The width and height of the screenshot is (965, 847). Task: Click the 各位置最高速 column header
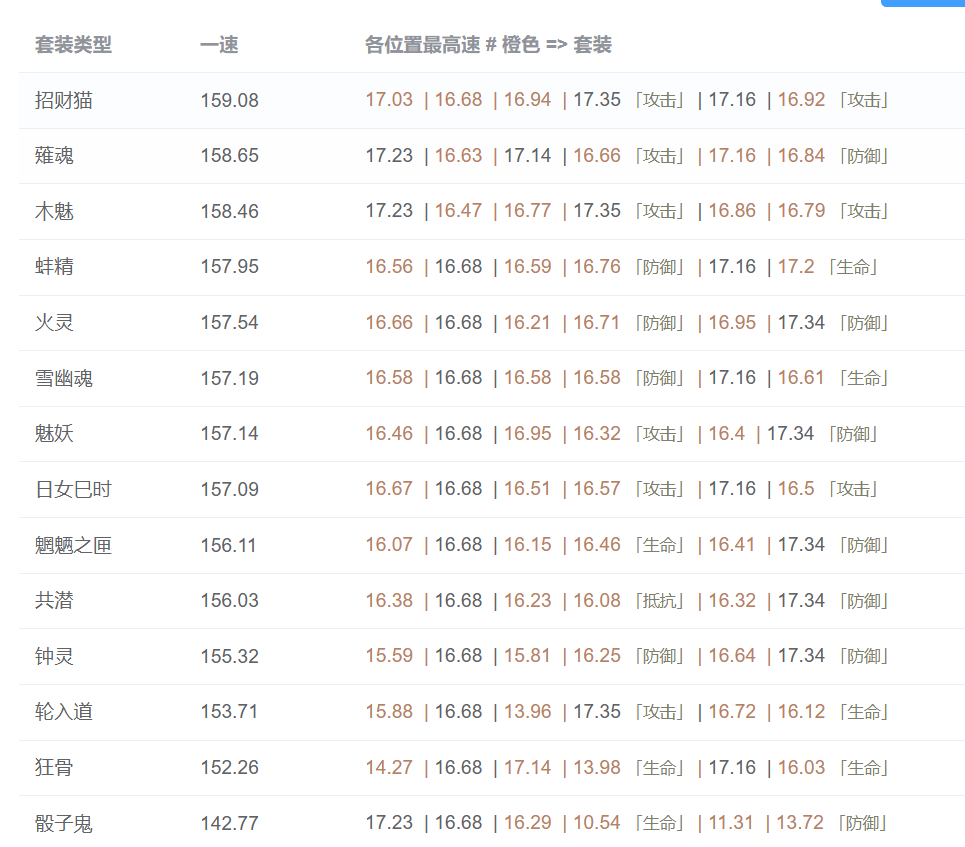click(488, 45)
